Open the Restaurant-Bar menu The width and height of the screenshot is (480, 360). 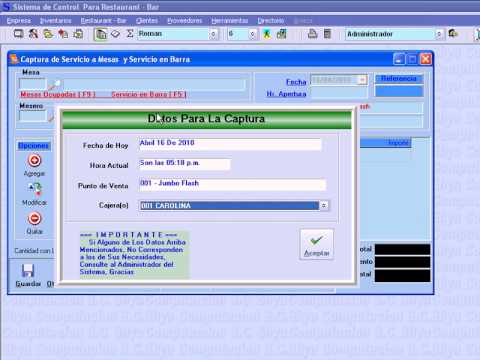coord(103,21)
